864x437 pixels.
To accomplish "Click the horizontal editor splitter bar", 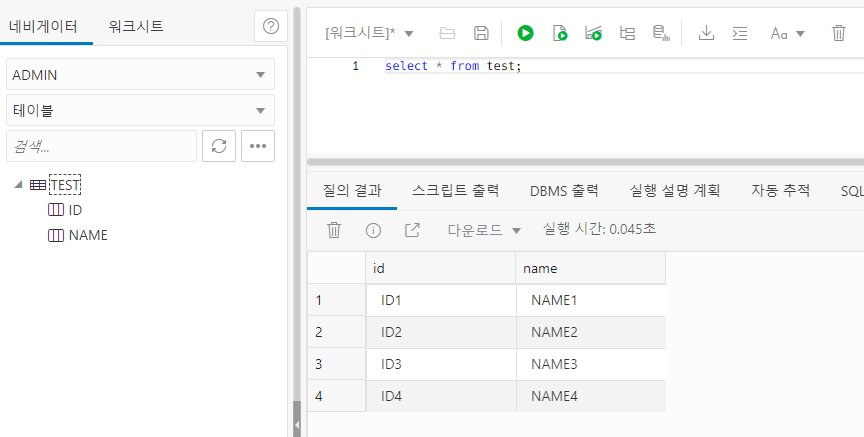I will 585,162.
